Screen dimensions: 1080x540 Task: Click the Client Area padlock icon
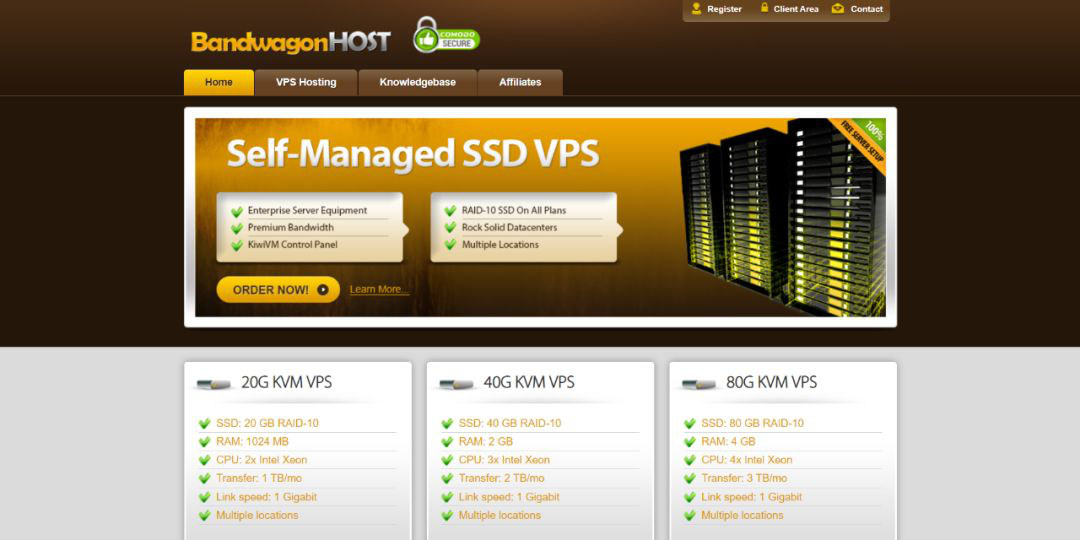coord(764,8)
